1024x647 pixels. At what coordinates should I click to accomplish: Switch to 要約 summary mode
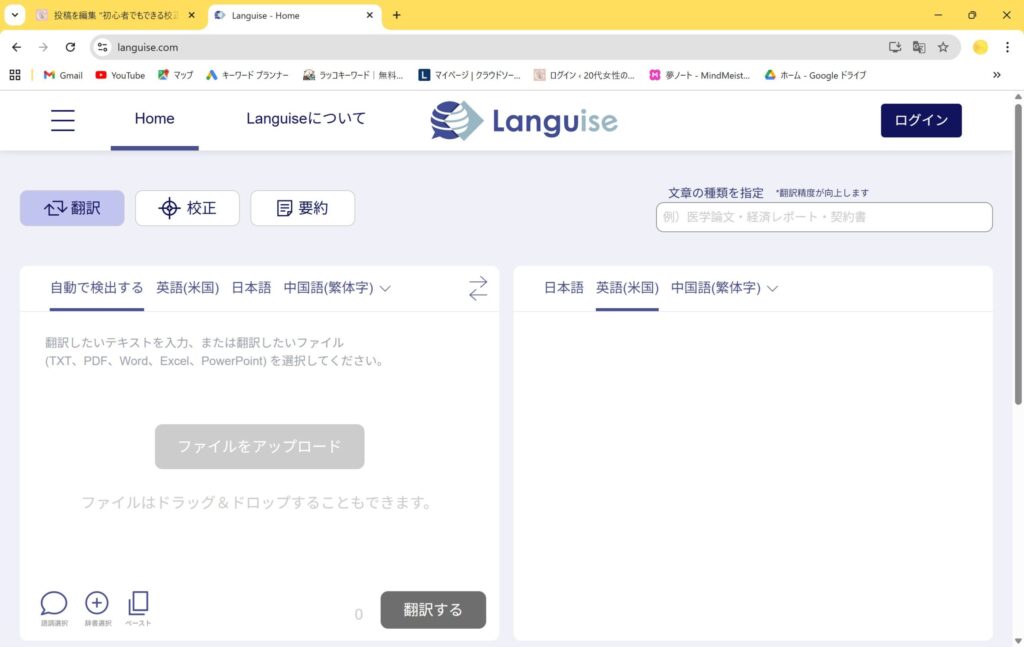coord(302,208)
